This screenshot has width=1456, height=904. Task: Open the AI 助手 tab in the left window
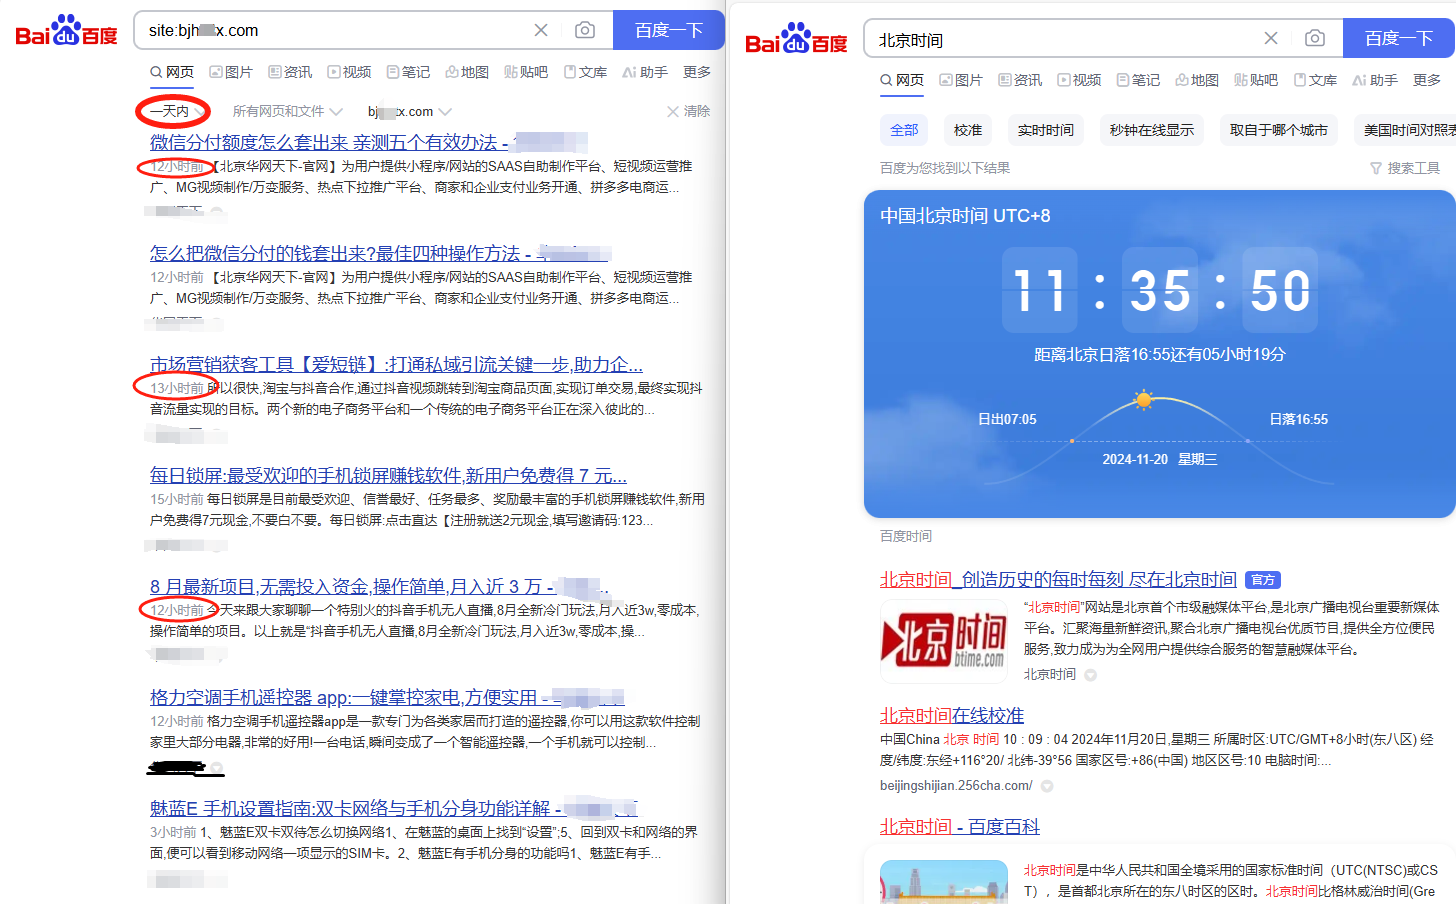pos(645,72)
